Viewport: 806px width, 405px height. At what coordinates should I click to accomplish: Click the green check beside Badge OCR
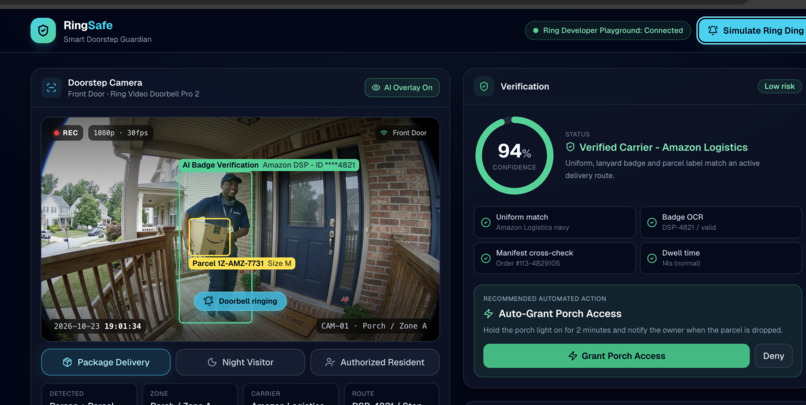651,223
